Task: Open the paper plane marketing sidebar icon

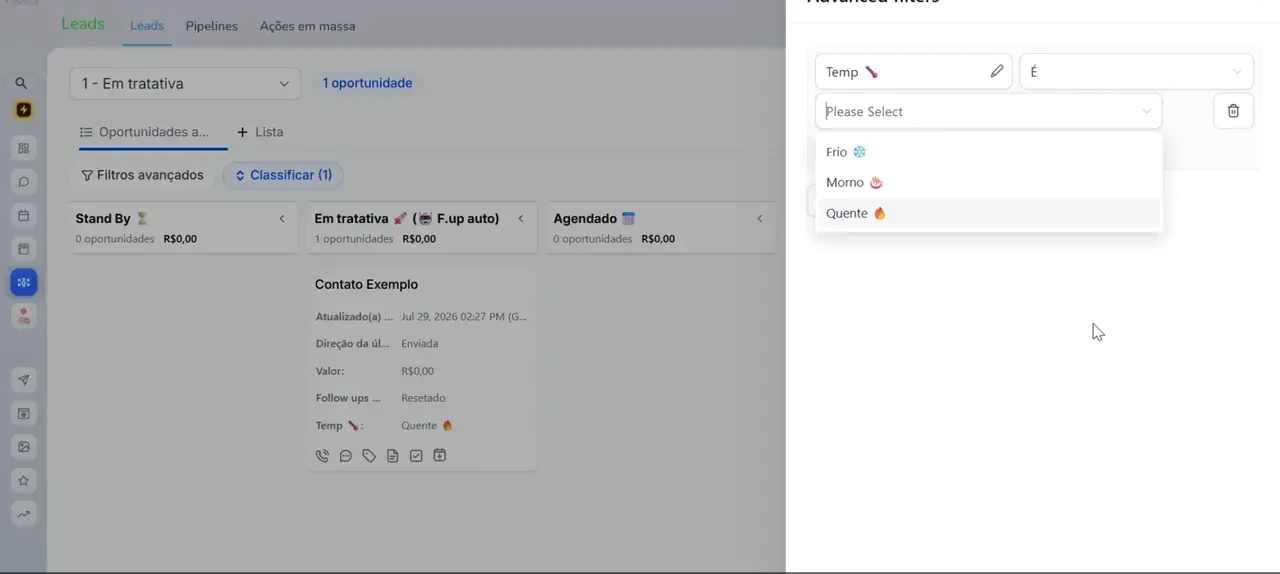Action: [x=23, y=380]
